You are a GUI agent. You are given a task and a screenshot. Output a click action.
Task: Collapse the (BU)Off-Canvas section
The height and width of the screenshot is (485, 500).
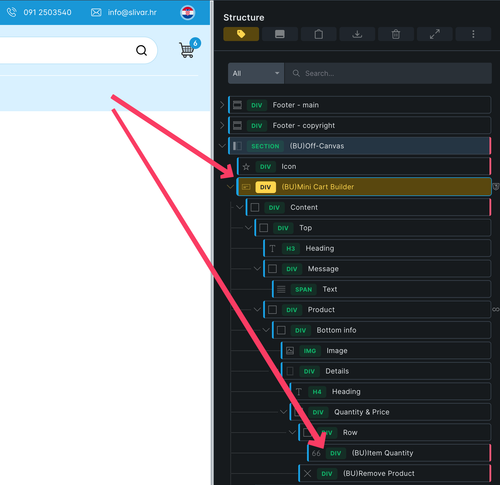point(222,146)
